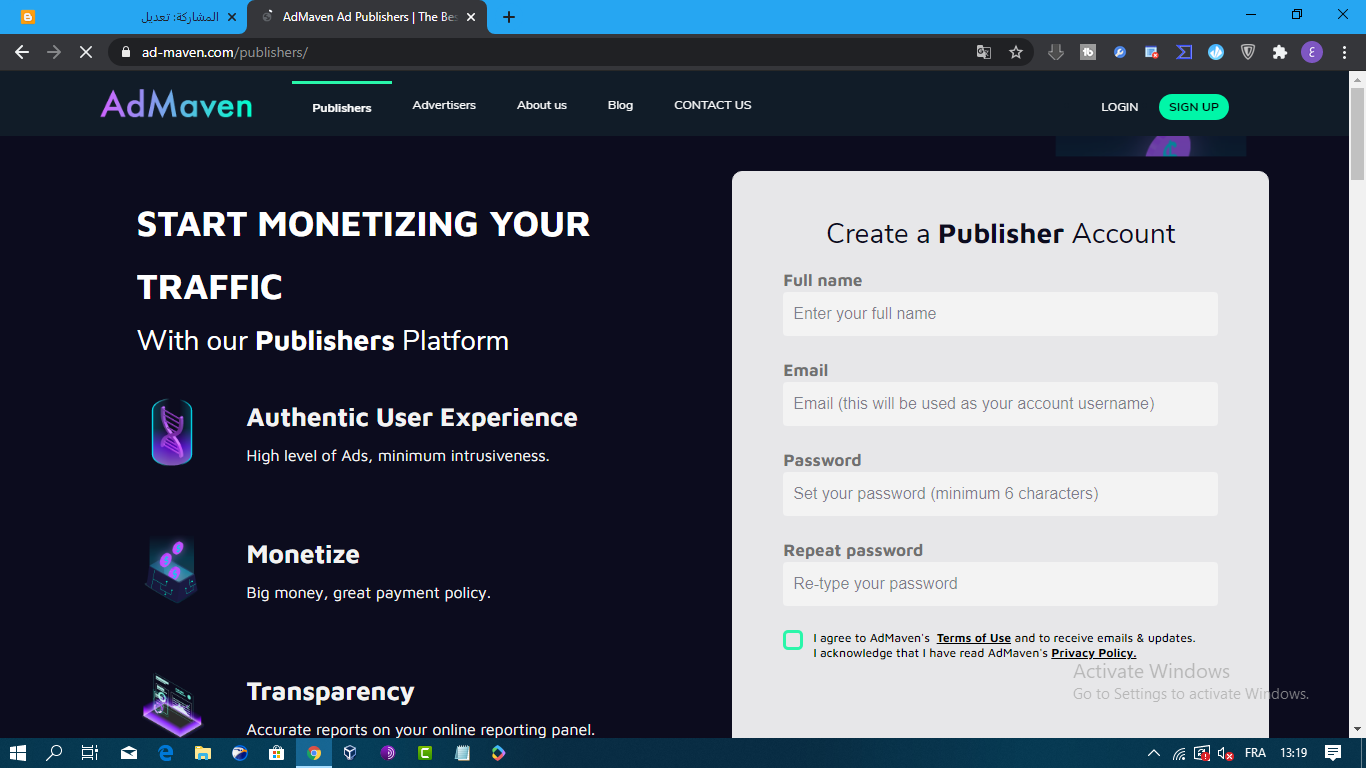Click the green SIGN UP button
Image resolution: width=1366 pixels, height=768 pixels.
[x=1193, y=107]
